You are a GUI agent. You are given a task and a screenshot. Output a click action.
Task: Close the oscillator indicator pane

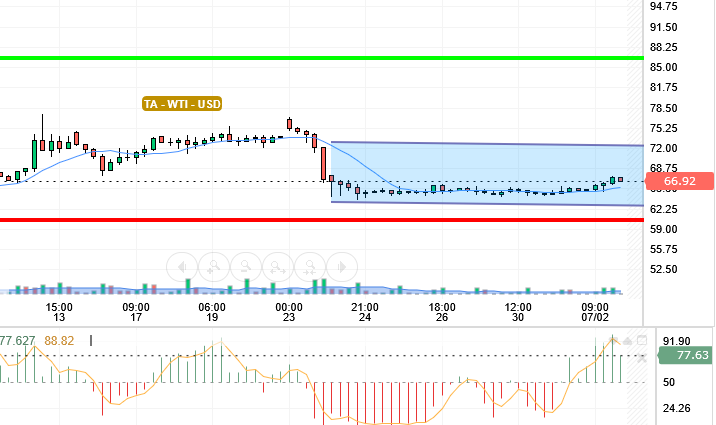642,358
